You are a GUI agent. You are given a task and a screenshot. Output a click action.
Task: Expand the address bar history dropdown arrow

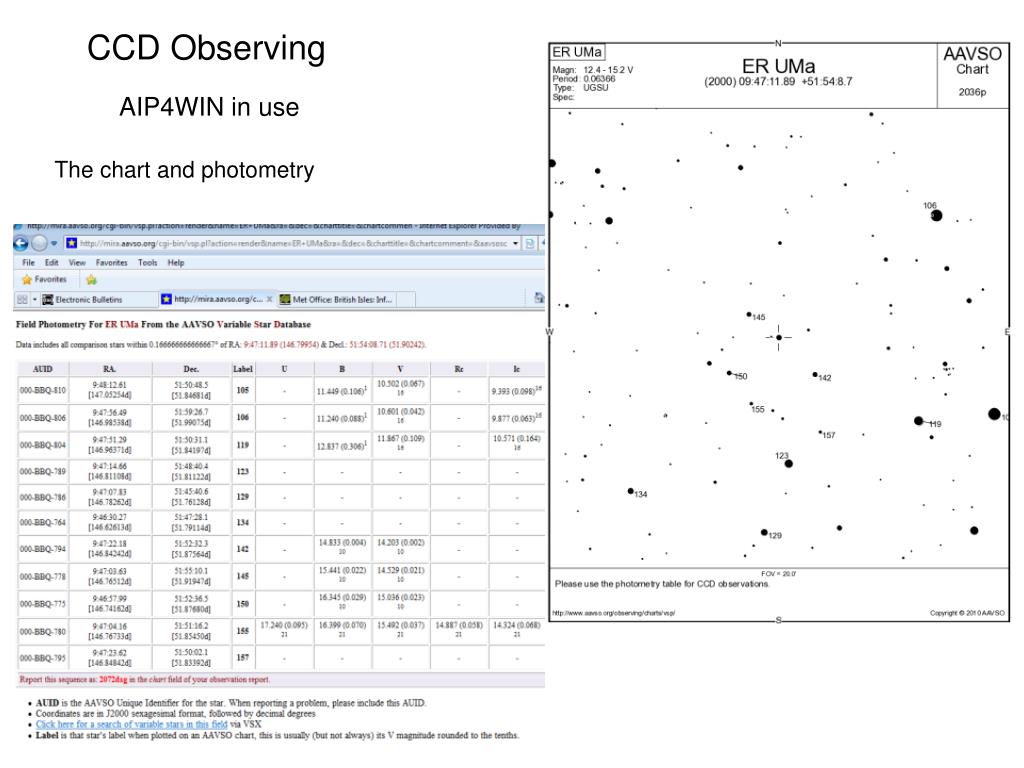[x=515, y=244]
